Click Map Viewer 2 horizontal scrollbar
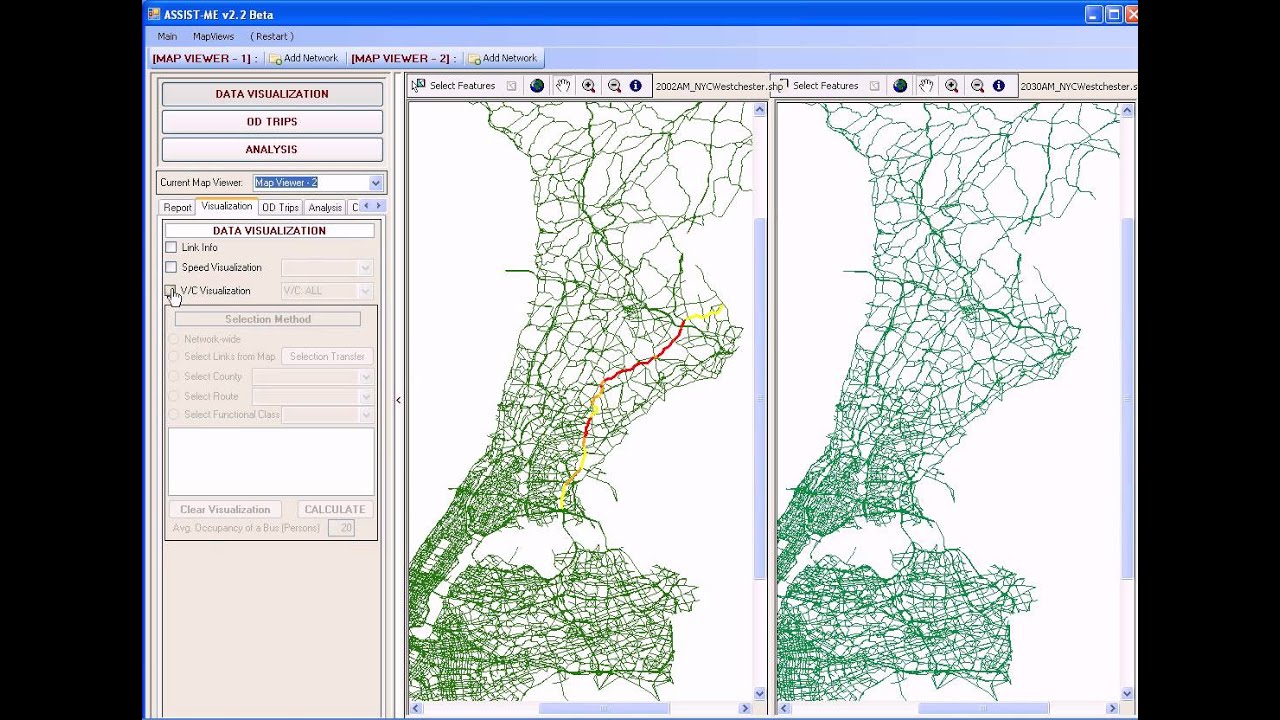 (x=984, y=708)
